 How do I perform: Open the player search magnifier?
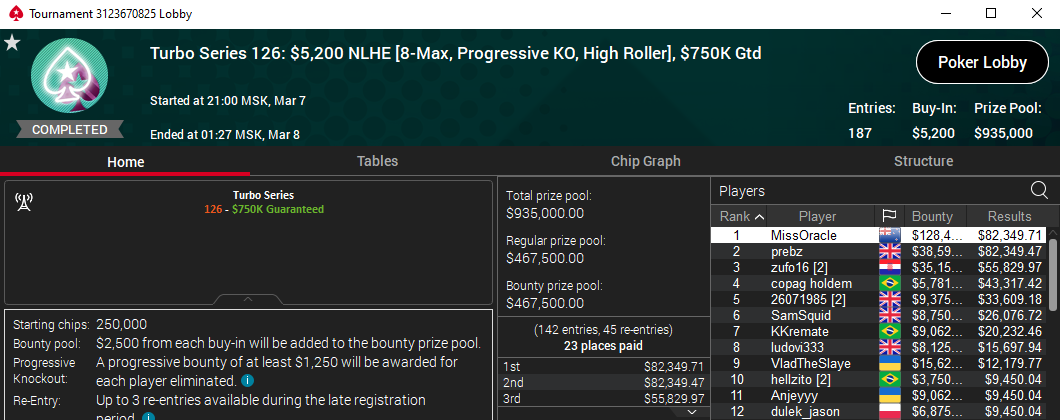(x=1039, y=190)
